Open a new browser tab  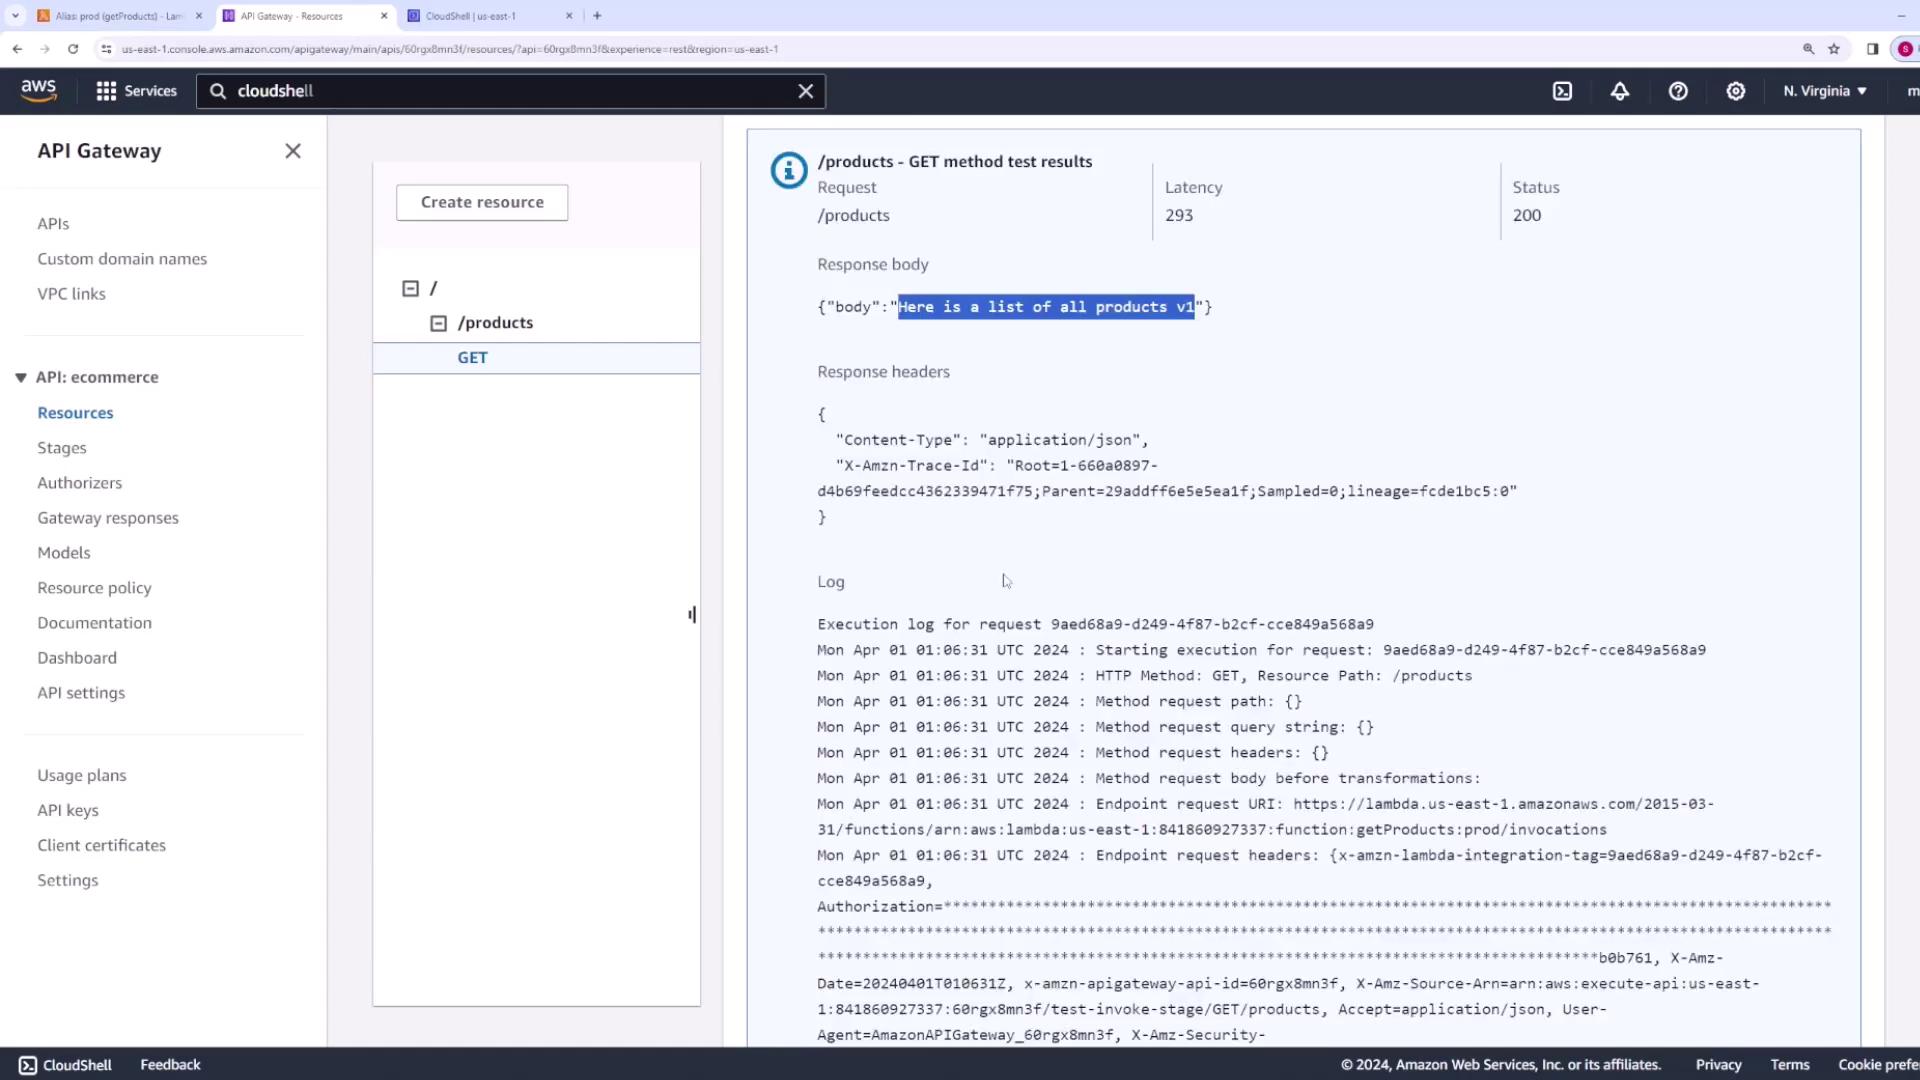click(597, 15)
